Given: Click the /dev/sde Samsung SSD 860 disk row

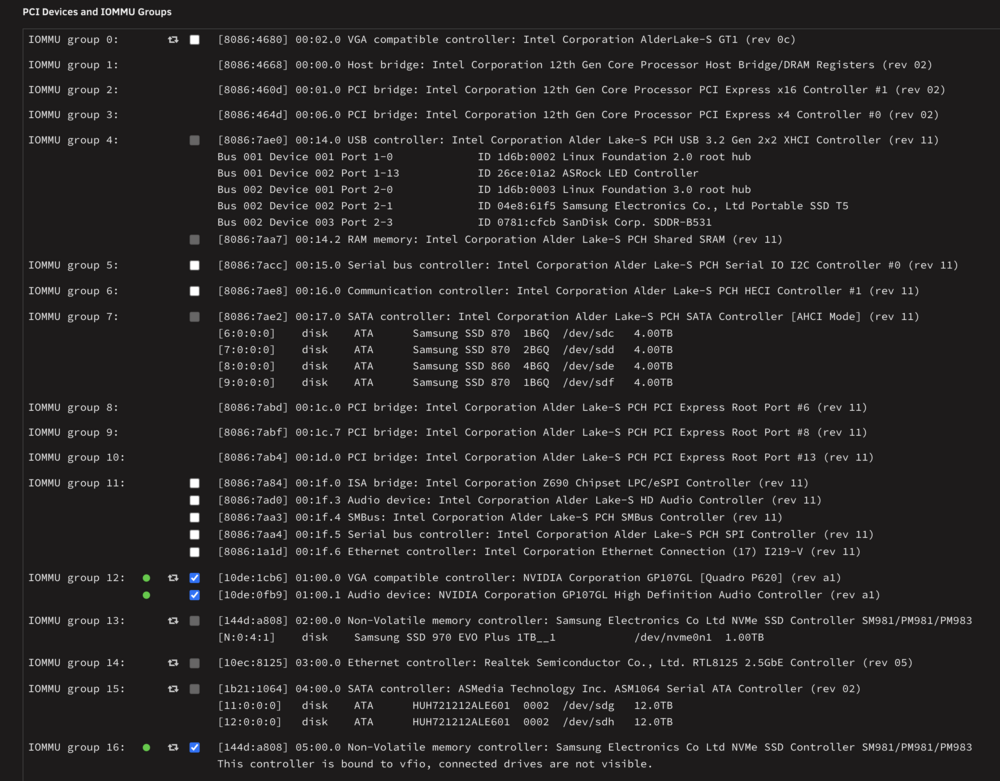Looking at the screenshot, I should tap(445, 366).
